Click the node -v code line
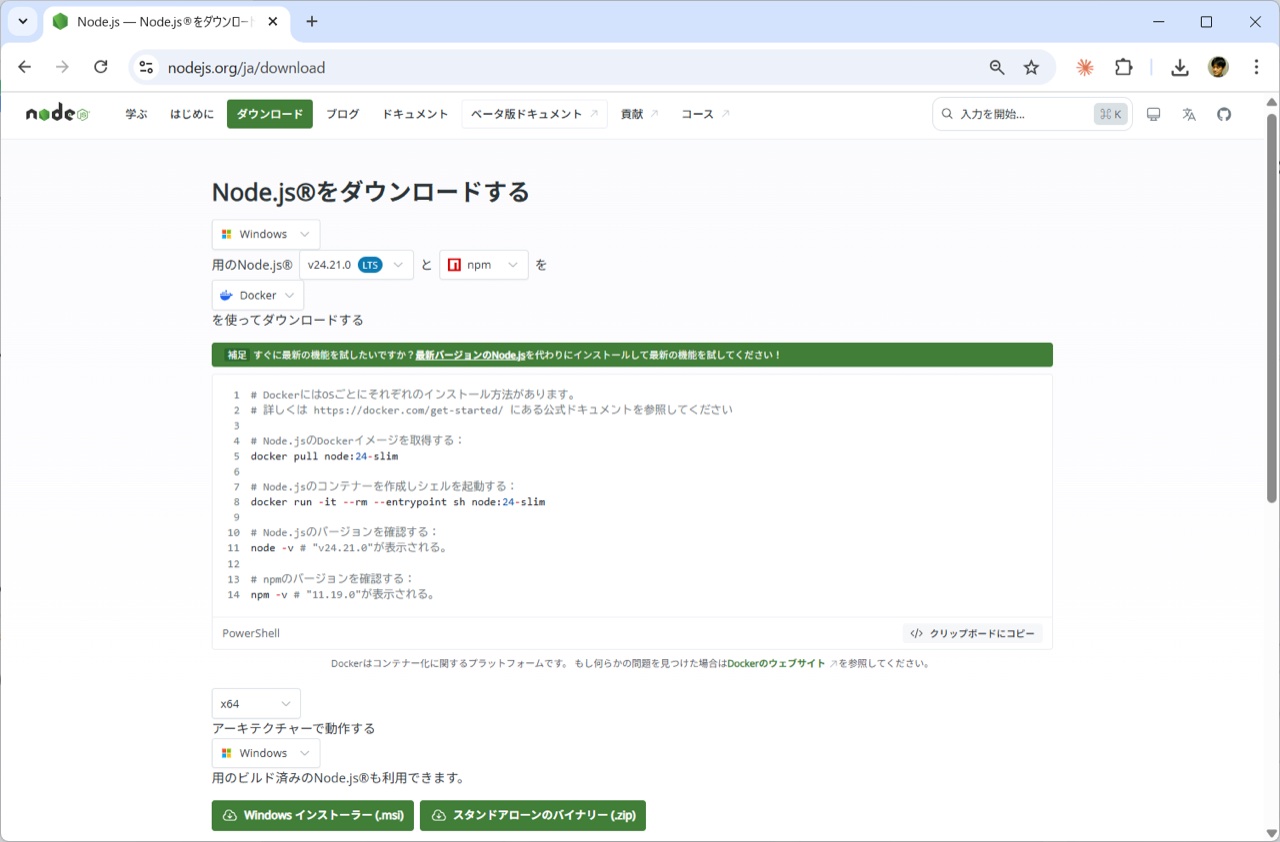 point(348,548)
